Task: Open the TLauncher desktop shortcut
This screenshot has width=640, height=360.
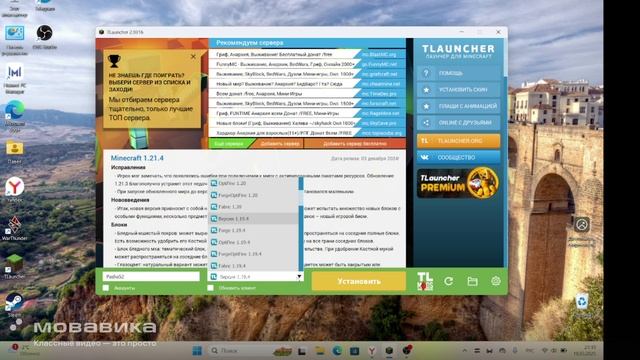Action: click(x=15, y=267)
